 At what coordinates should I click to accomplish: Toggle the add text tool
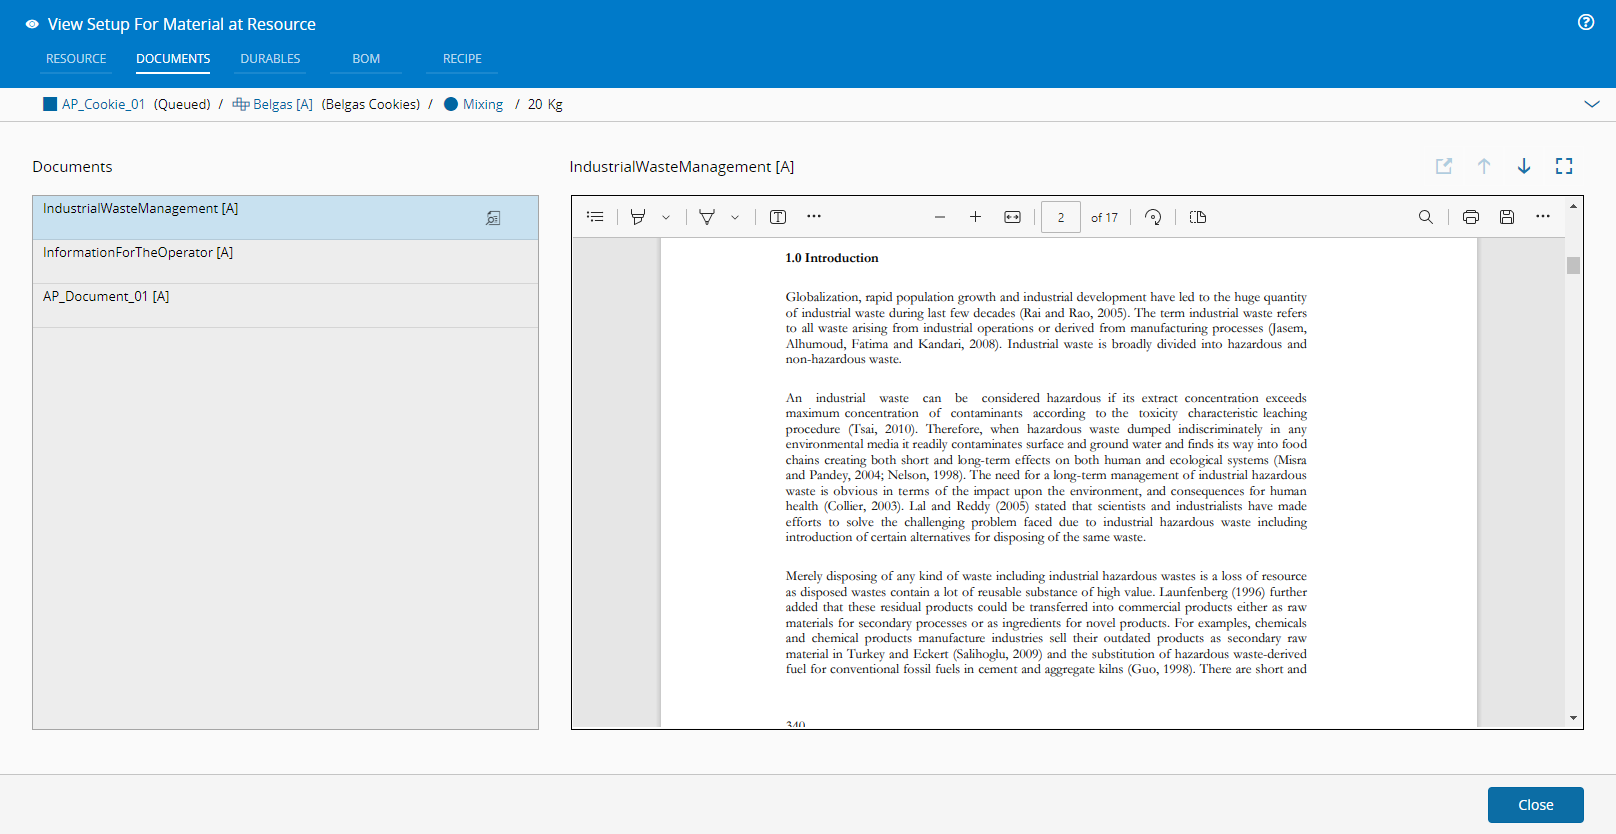[x=778, y=217]
